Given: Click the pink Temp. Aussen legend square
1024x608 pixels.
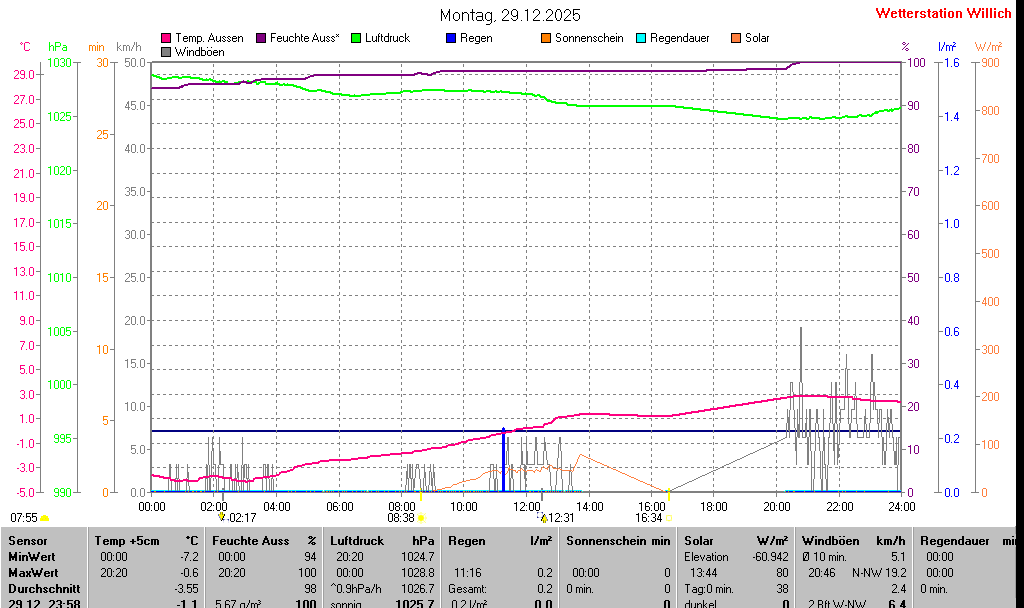Looking at the screenshot, I should tap(166, 38).
